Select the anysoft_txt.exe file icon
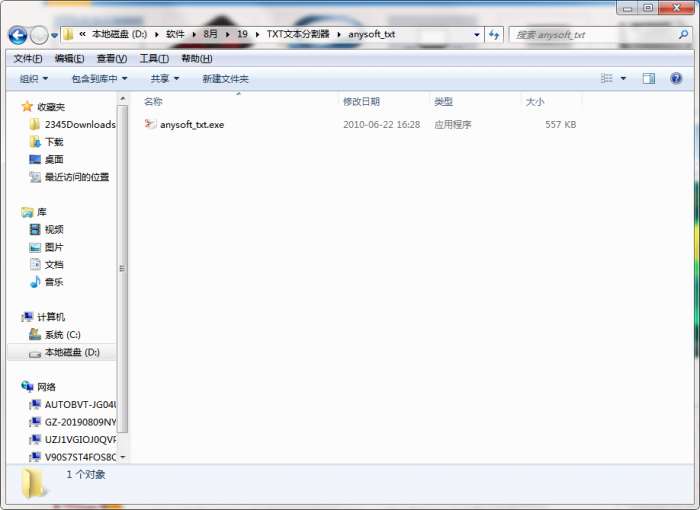This screenshot has height=510, width=700. [150, 124]
